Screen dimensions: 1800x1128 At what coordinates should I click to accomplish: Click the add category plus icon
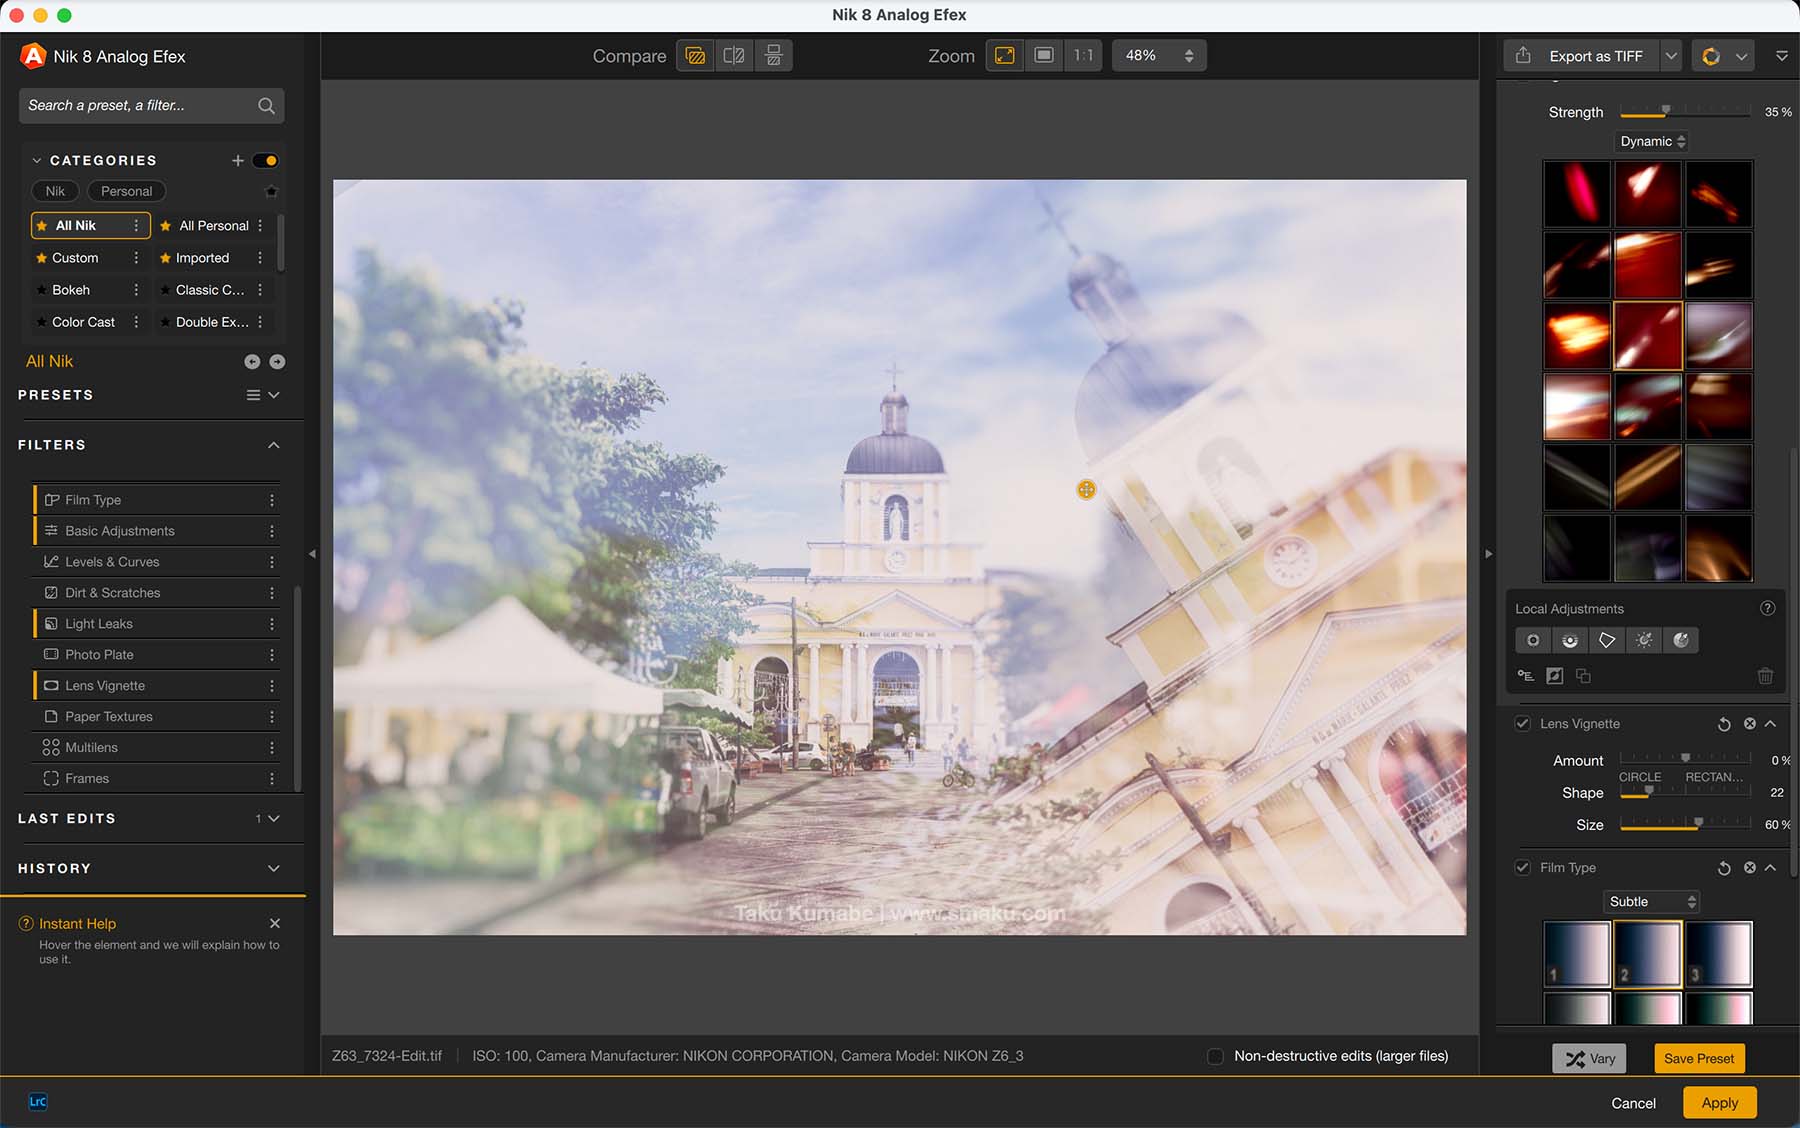[238, 160]
